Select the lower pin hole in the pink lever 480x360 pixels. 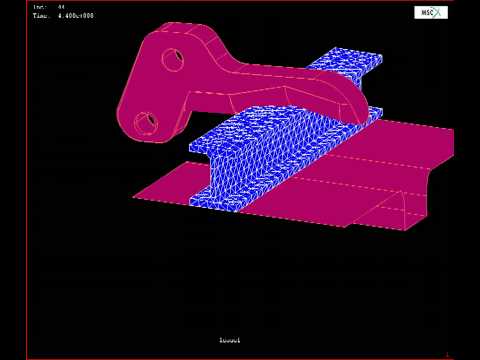pyautogui.click(x=146, y=123)
